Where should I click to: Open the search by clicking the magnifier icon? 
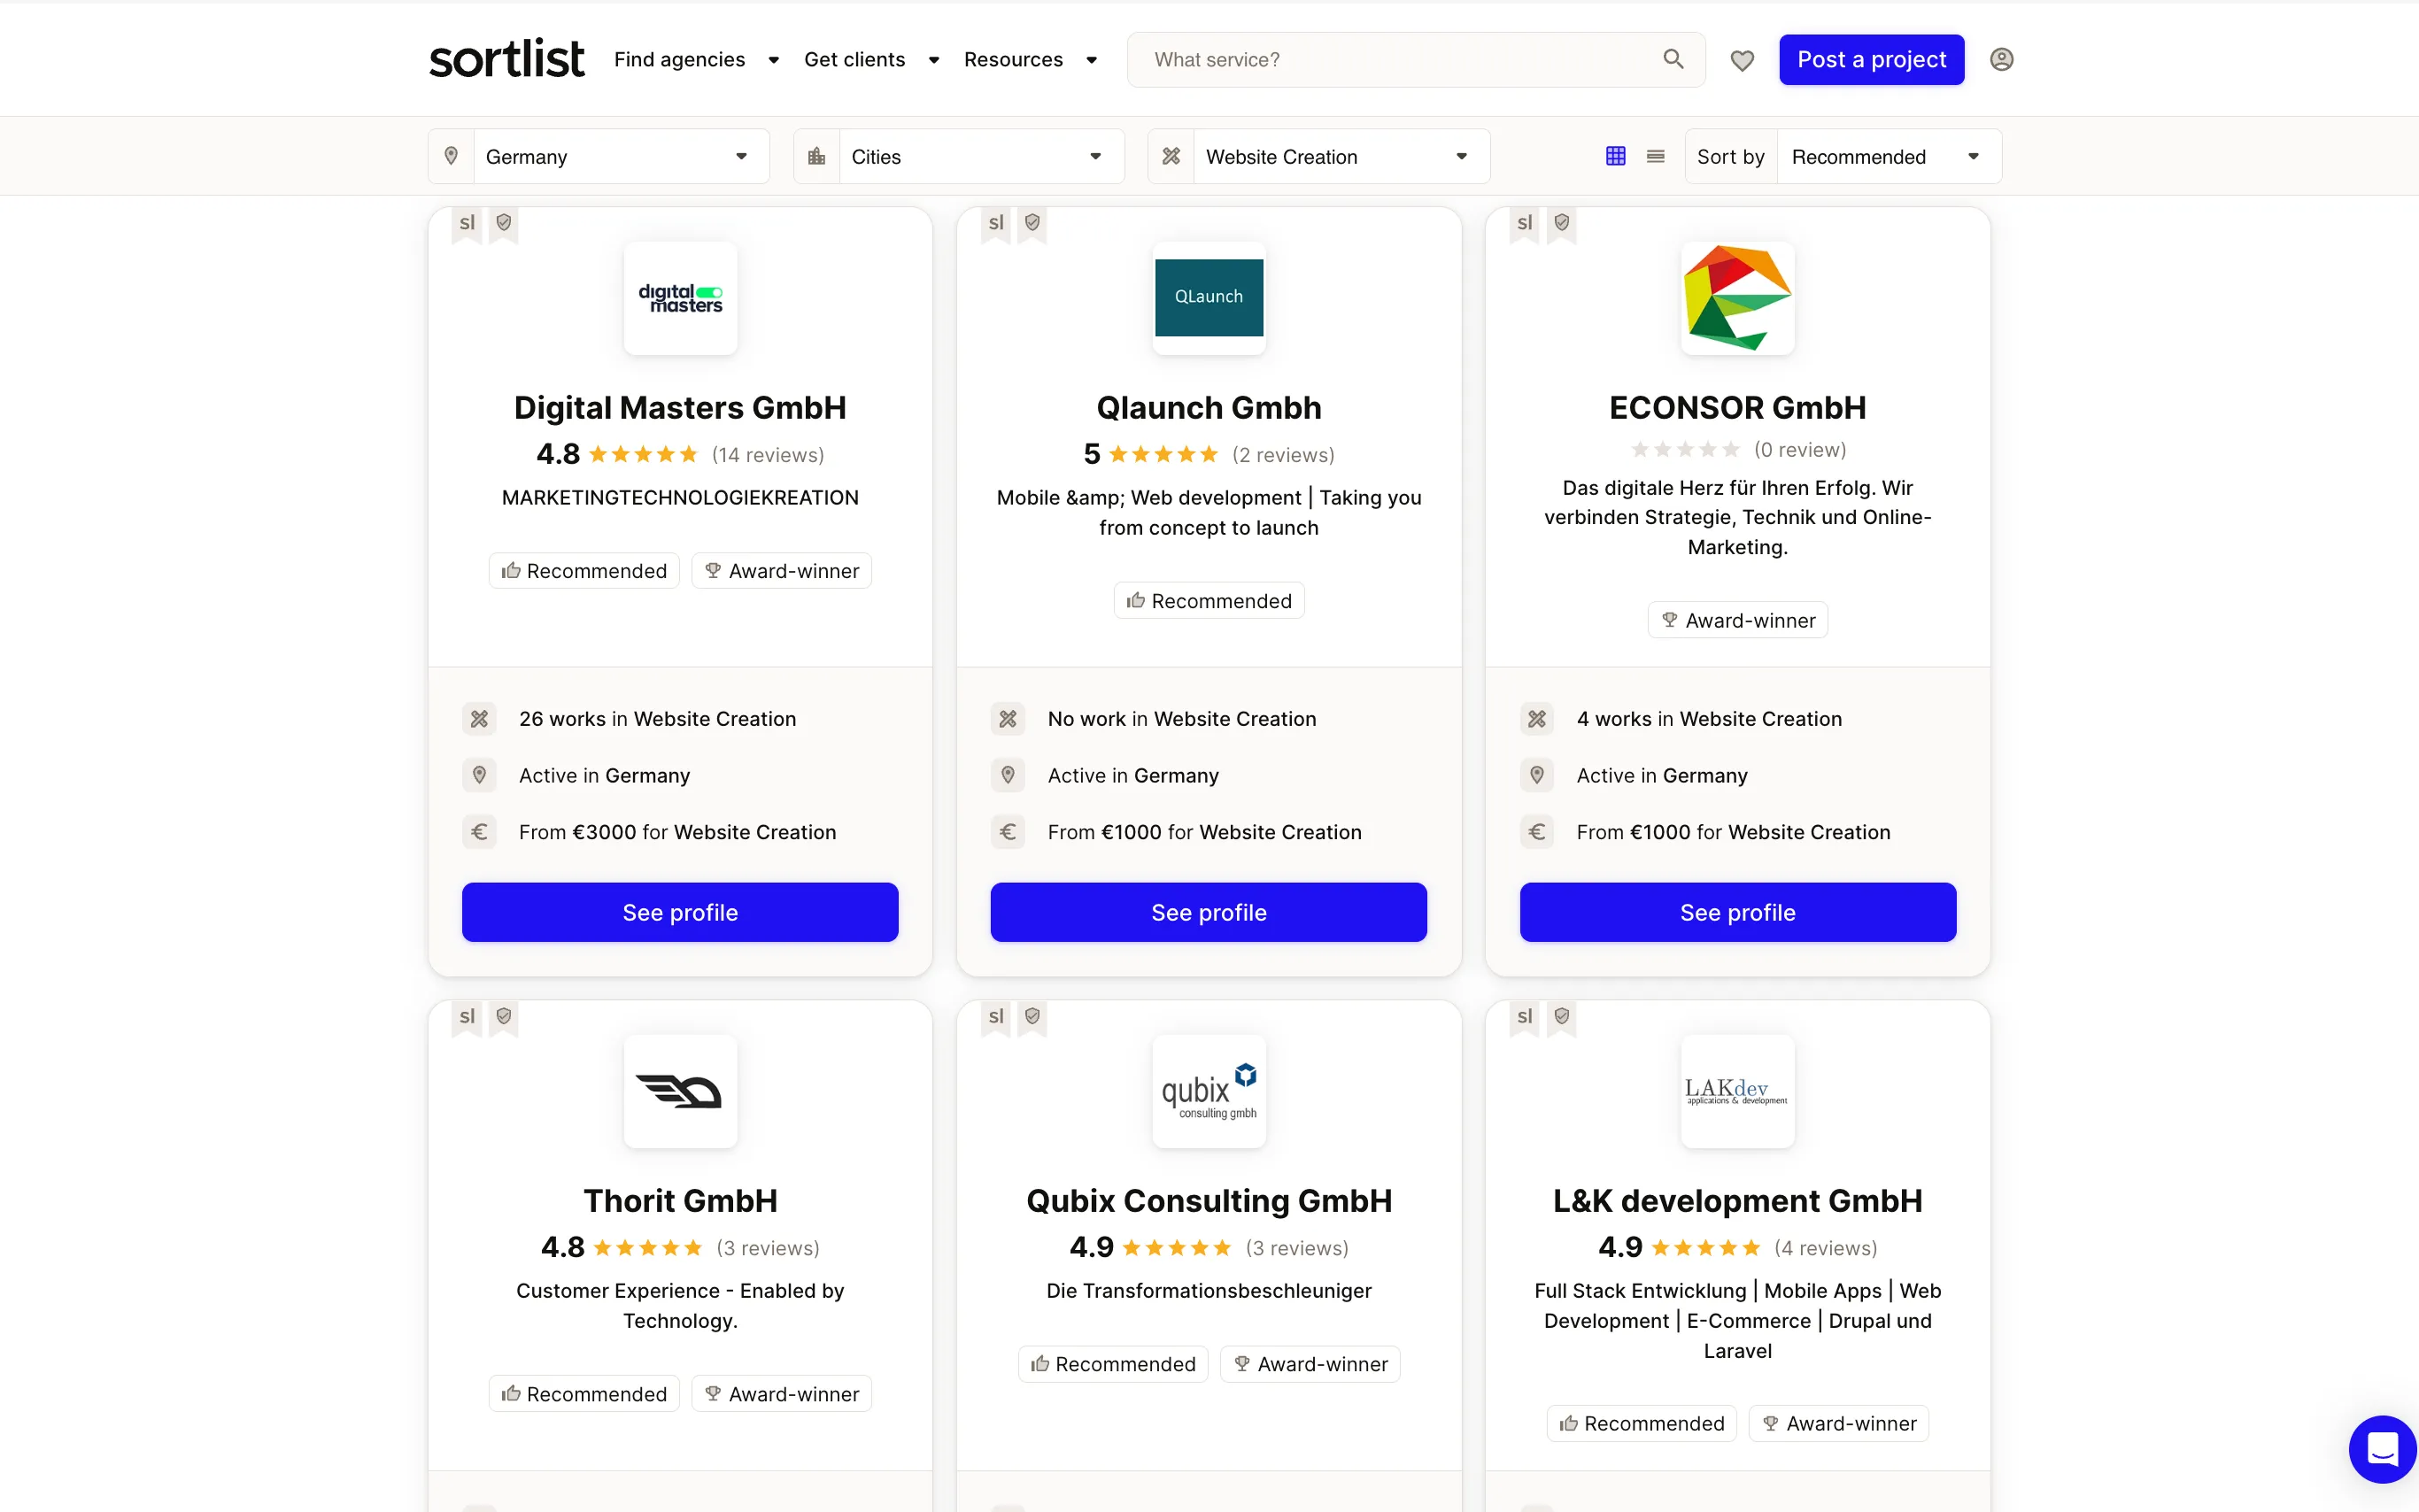pos(1674,59)
